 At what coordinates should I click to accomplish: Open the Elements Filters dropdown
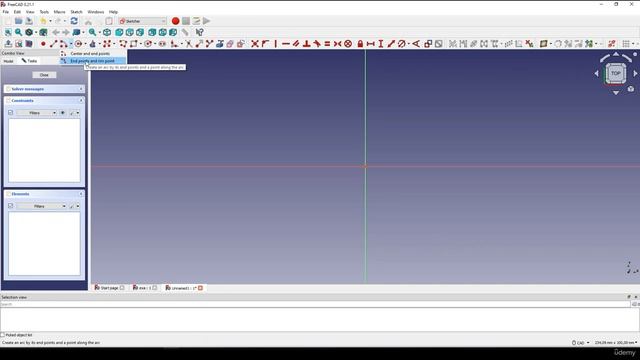point(41,206)
